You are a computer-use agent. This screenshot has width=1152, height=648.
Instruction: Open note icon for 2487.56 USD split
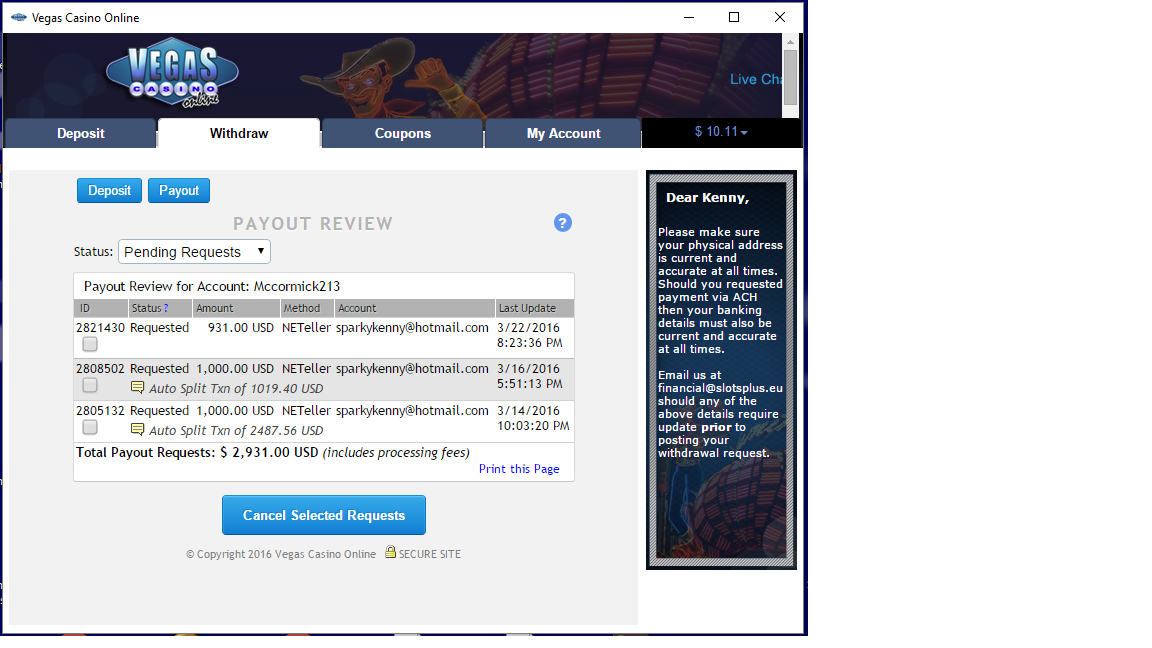tap(137, 429)
